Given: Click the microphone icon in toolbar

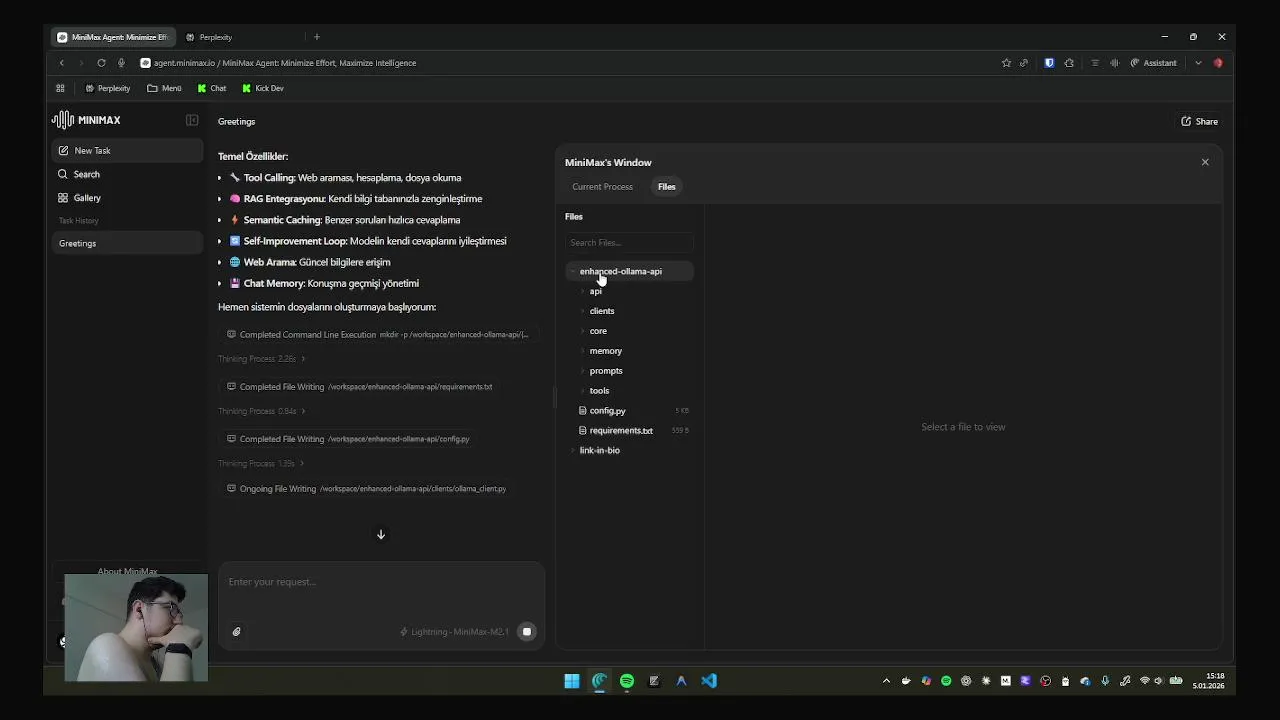Looking at the screenshot, I should 121,63.
